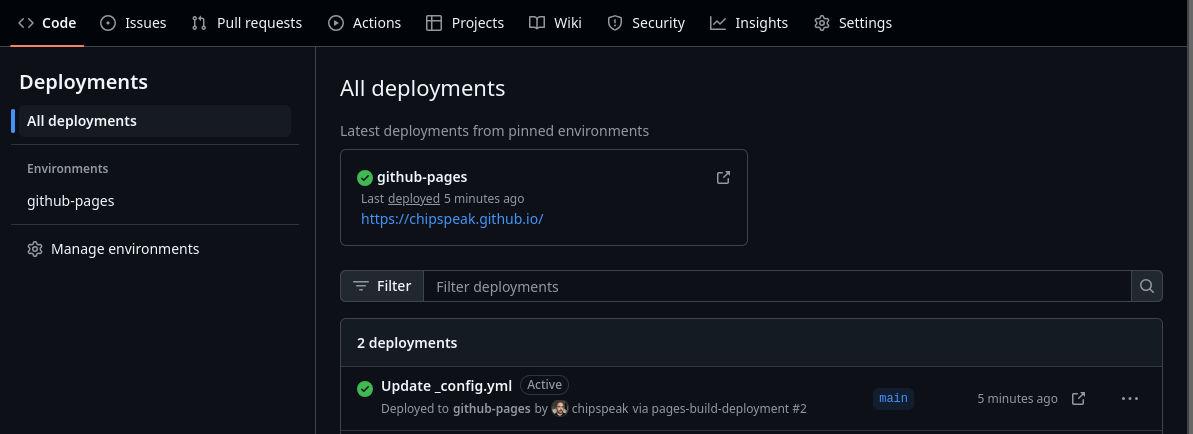Click 'Deployments' sidebar title

[84, 82]
